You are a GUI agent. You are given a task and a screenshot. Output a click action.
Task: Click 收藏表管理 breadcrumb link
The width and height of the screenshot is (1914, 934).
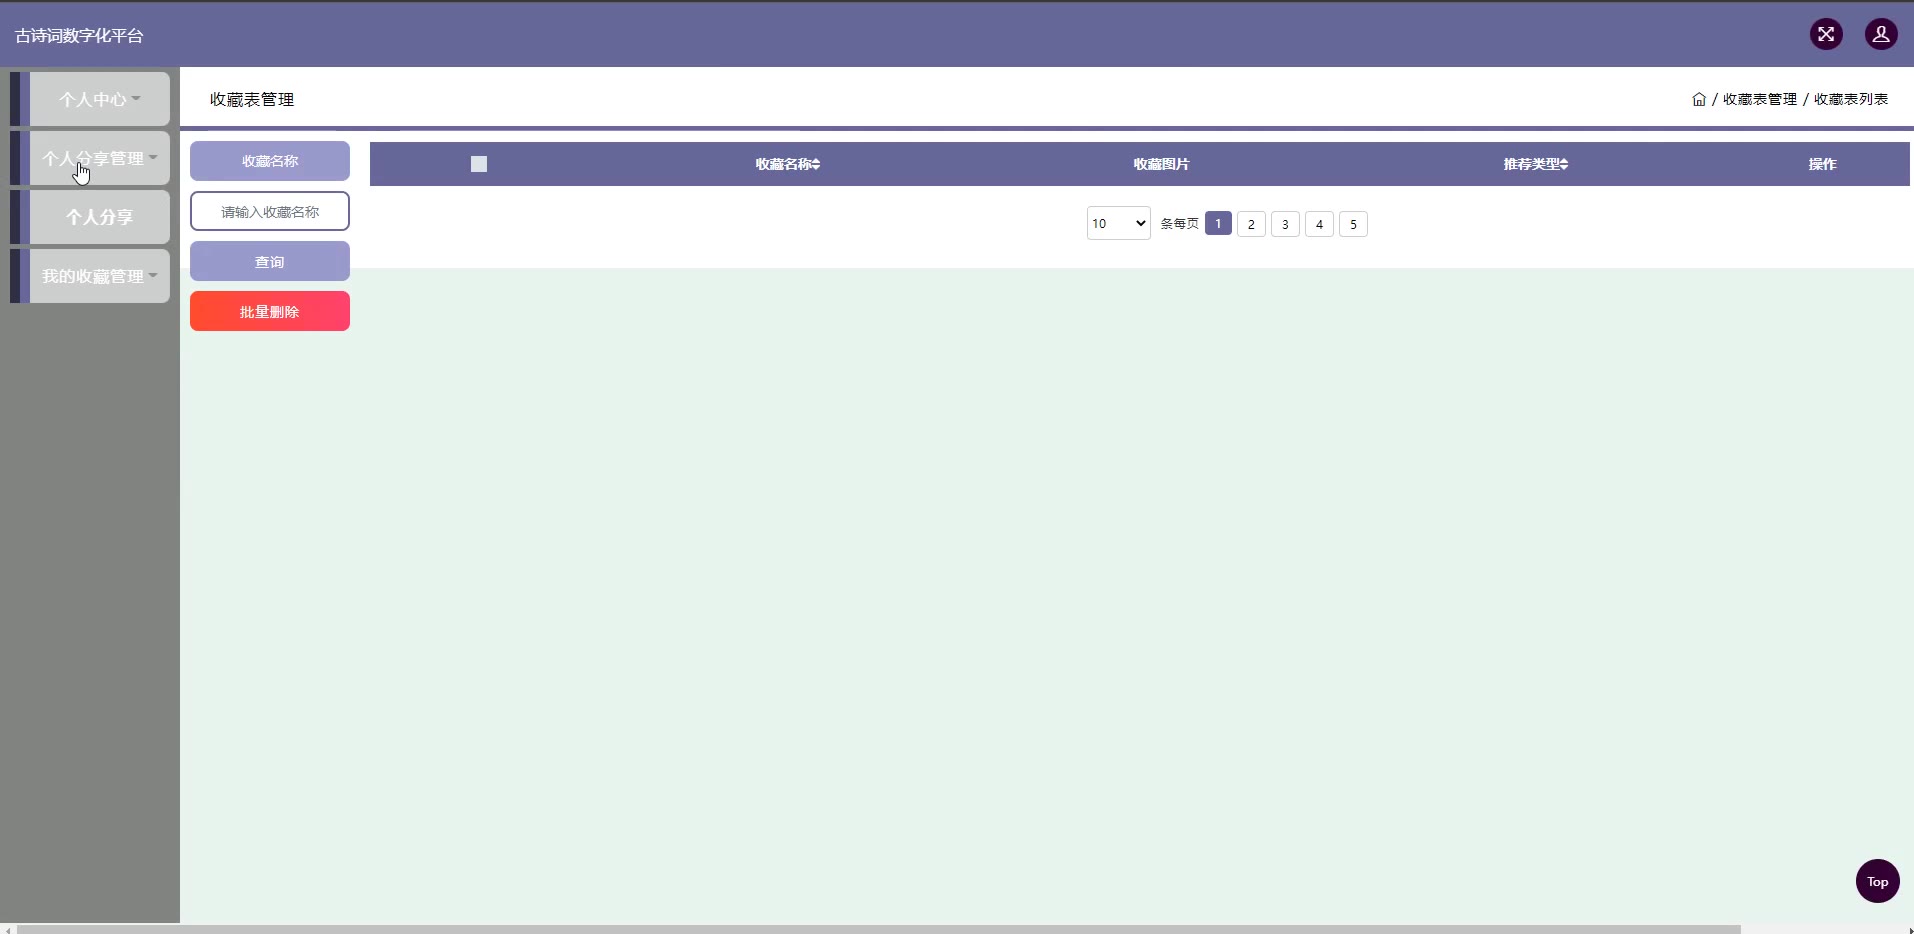tap(1759, 99)
